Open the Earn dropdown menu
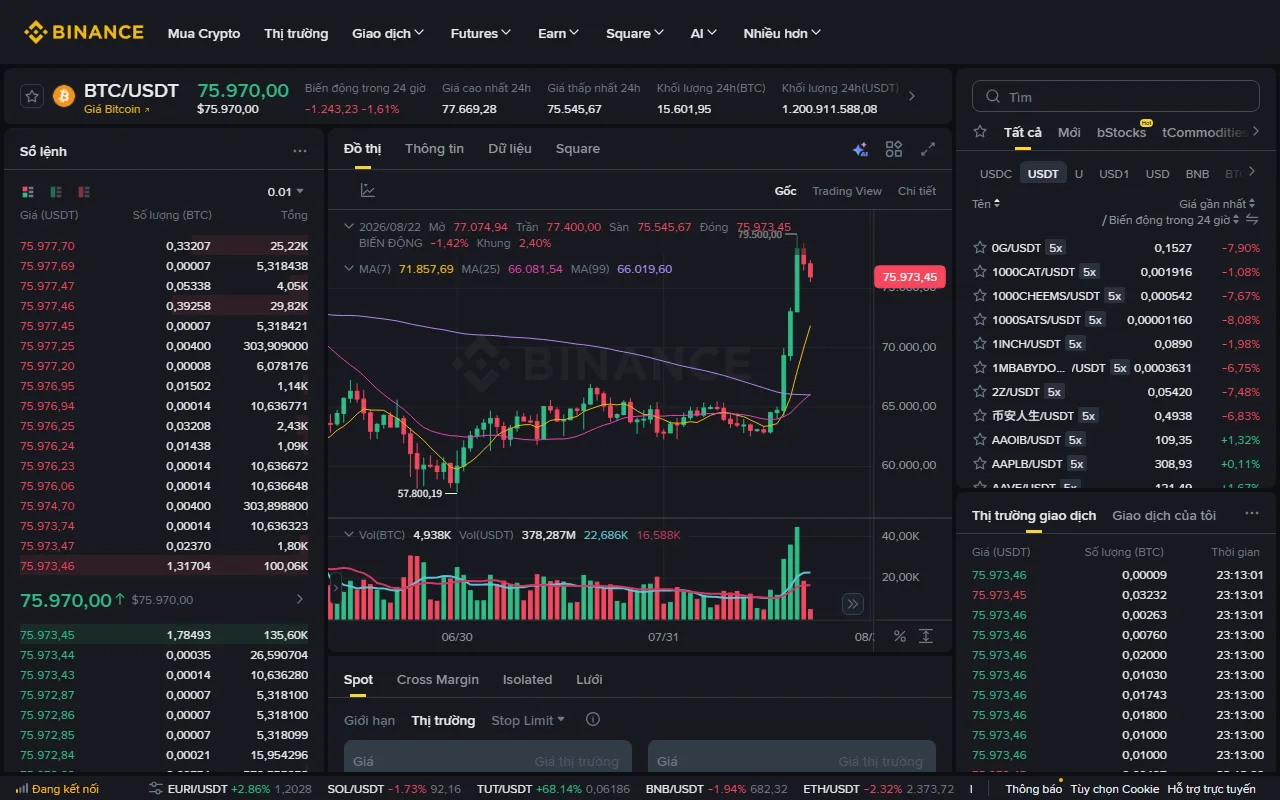1280x800 pixels. tap(558, 33)
